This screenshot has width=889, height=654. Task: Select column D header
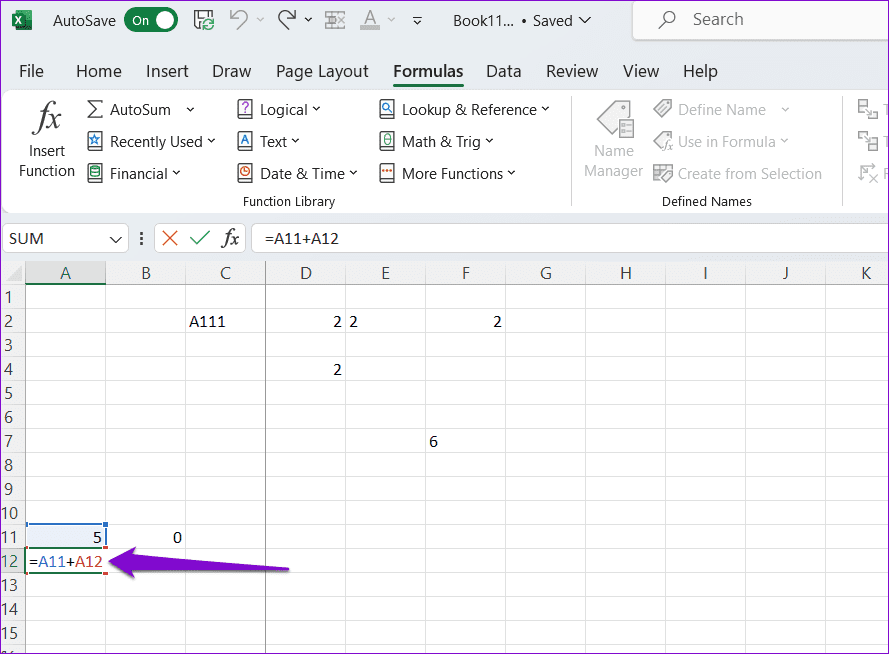(306, 273)
